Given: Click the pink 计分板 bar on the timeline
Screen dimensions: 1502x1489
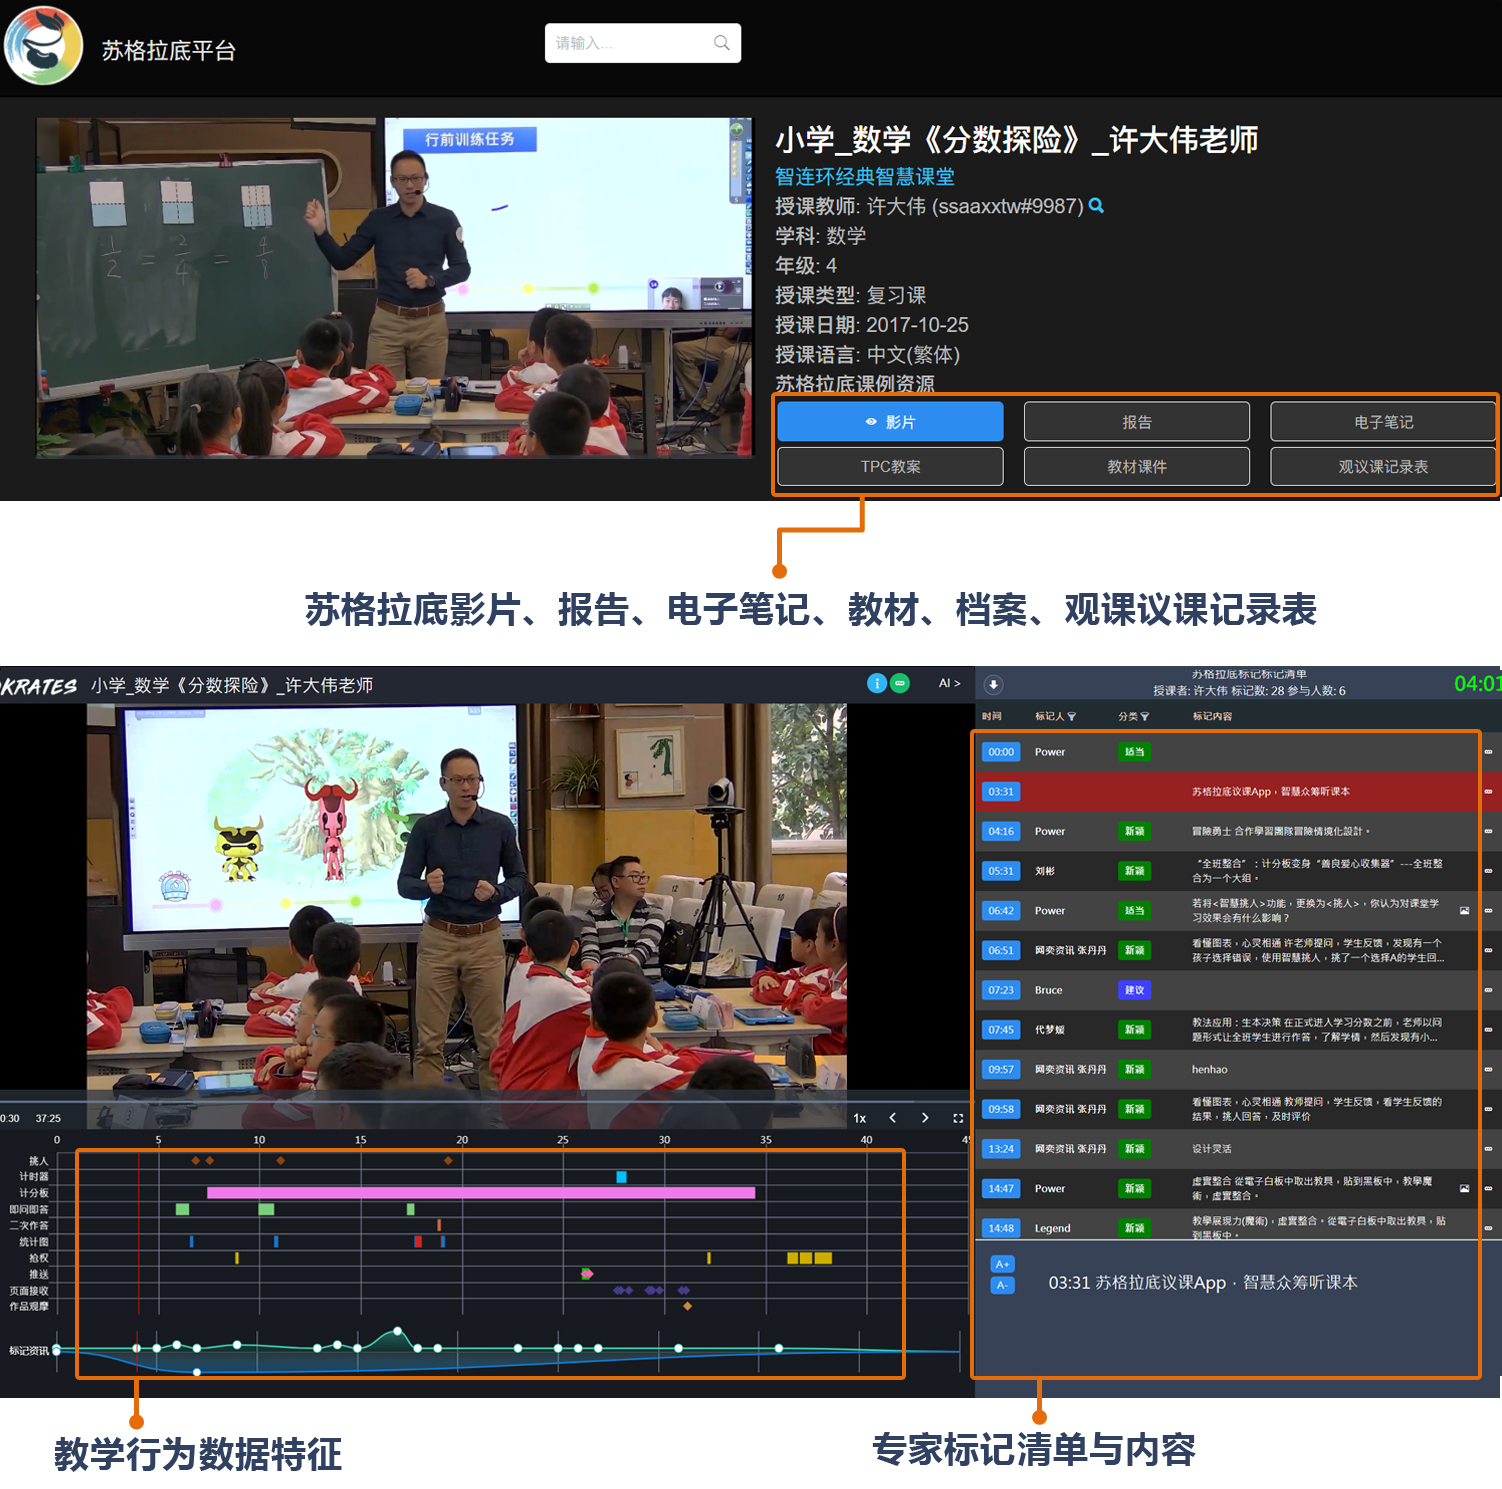Looking at the screenshot, I should pyautogui.click(x=480, y=1193).
